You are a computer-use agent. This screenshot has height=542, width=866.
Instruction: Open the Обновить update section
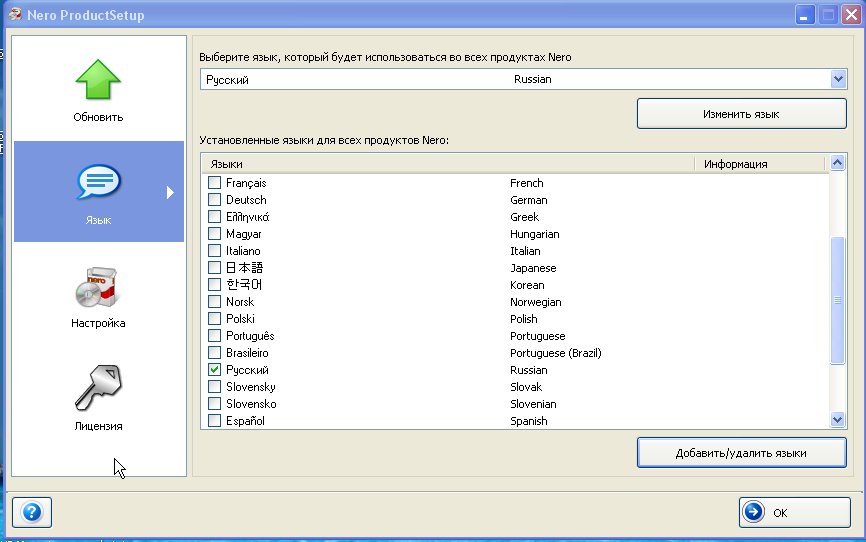point(98,91)
